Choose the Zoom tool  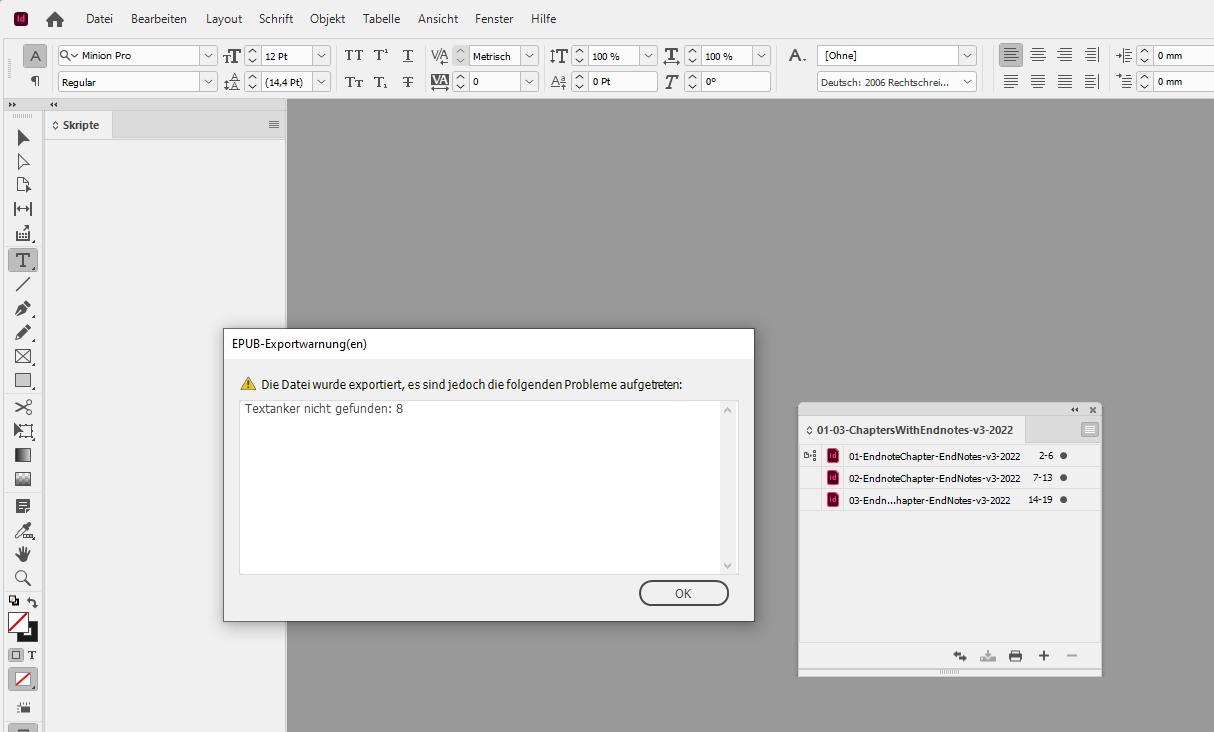[x=23, y=578]
